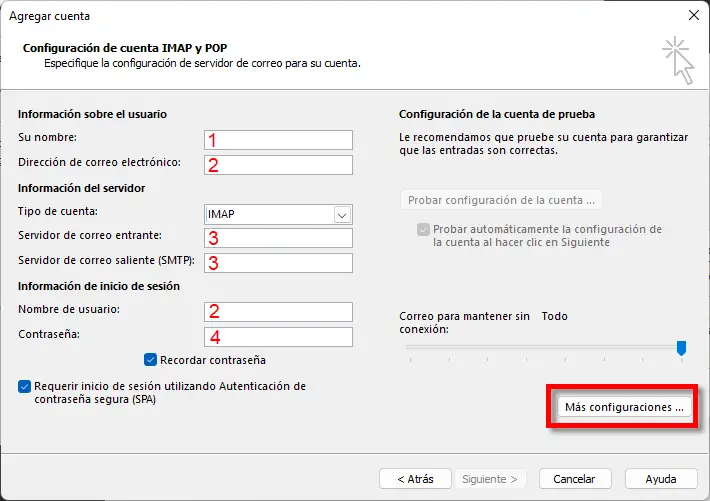Screen dimensions: 710x501
Task: Click the Su nombre input field
Action: (x=278, y=140)
